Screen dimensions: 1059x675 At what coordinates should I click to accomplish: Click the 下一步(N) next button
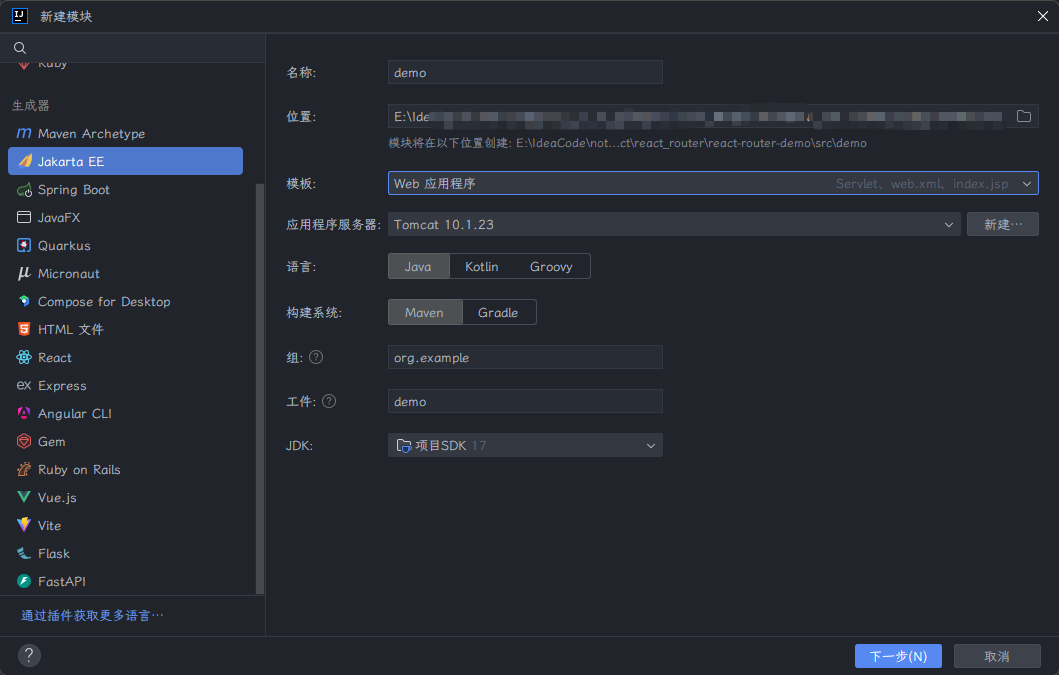tap(898, 656)
